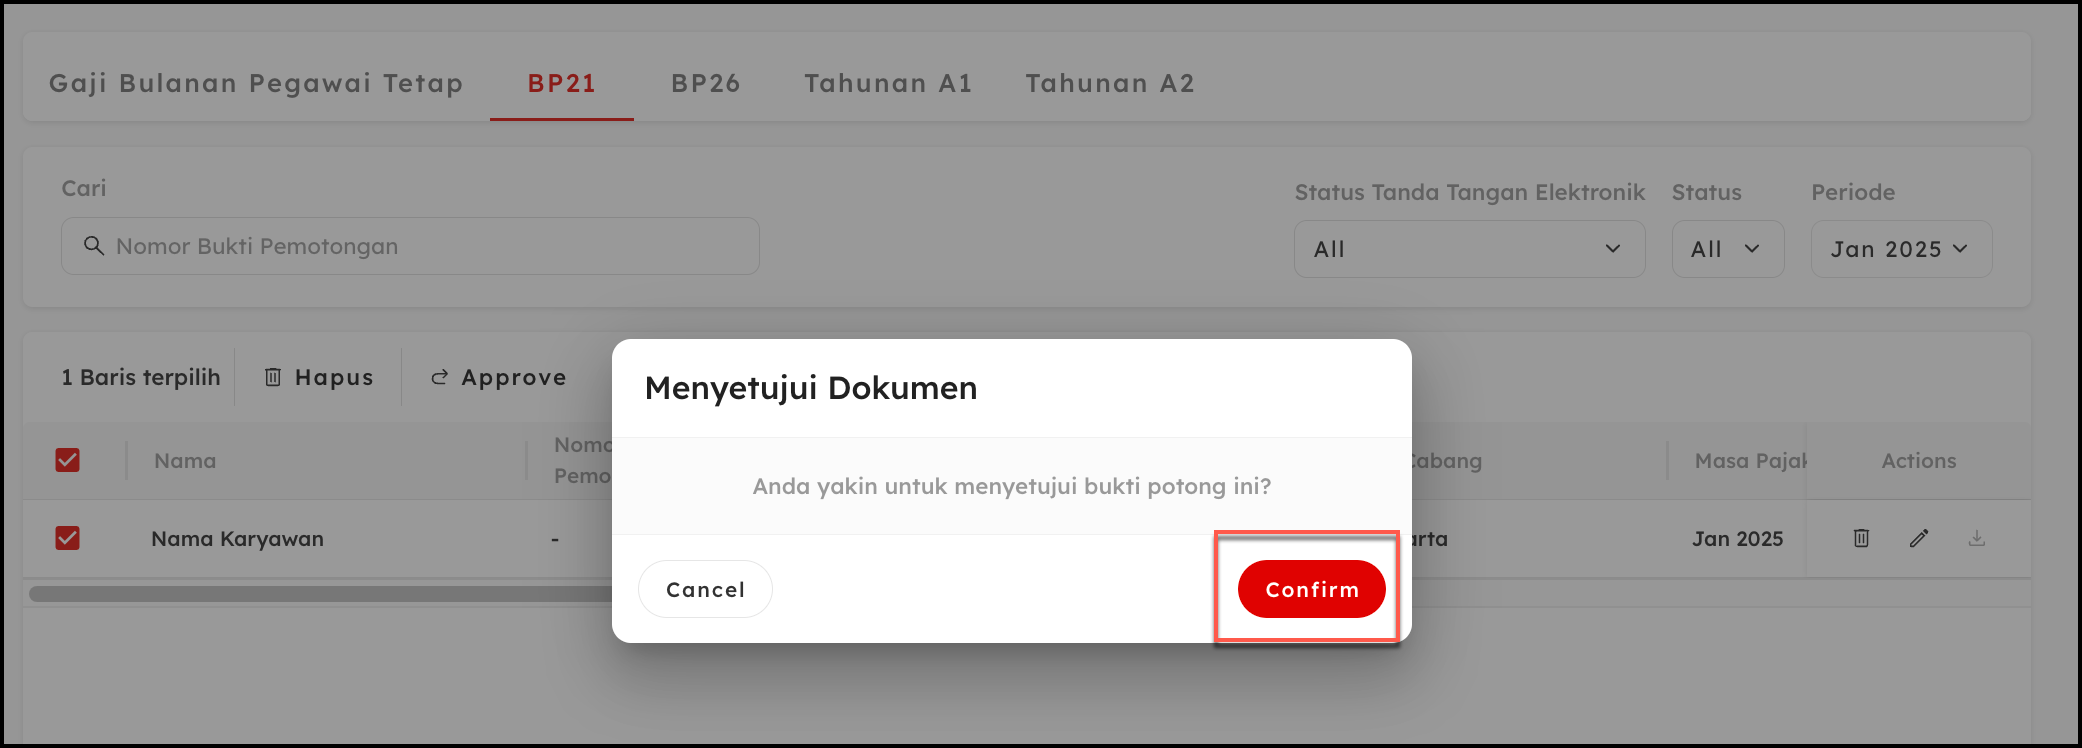Click the magnifier icon in search field
The image size is (2082, 748).
pos(93,246)
